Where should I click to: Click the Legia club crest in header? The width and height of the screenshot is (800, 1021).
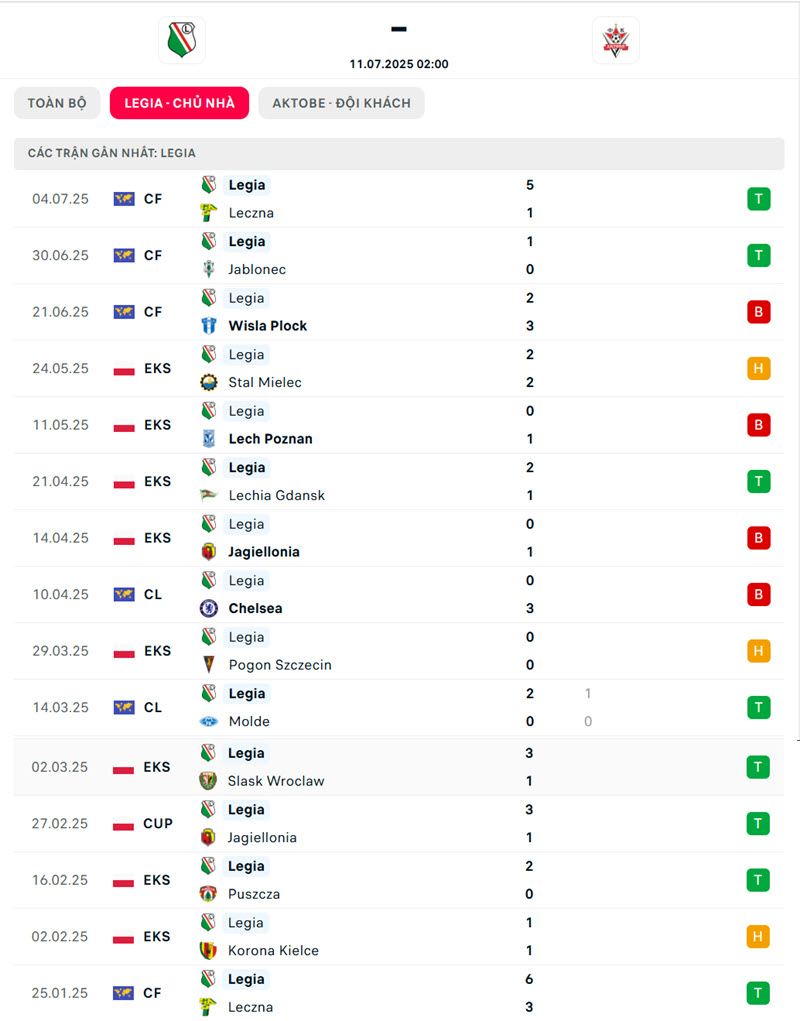[182, 40]
